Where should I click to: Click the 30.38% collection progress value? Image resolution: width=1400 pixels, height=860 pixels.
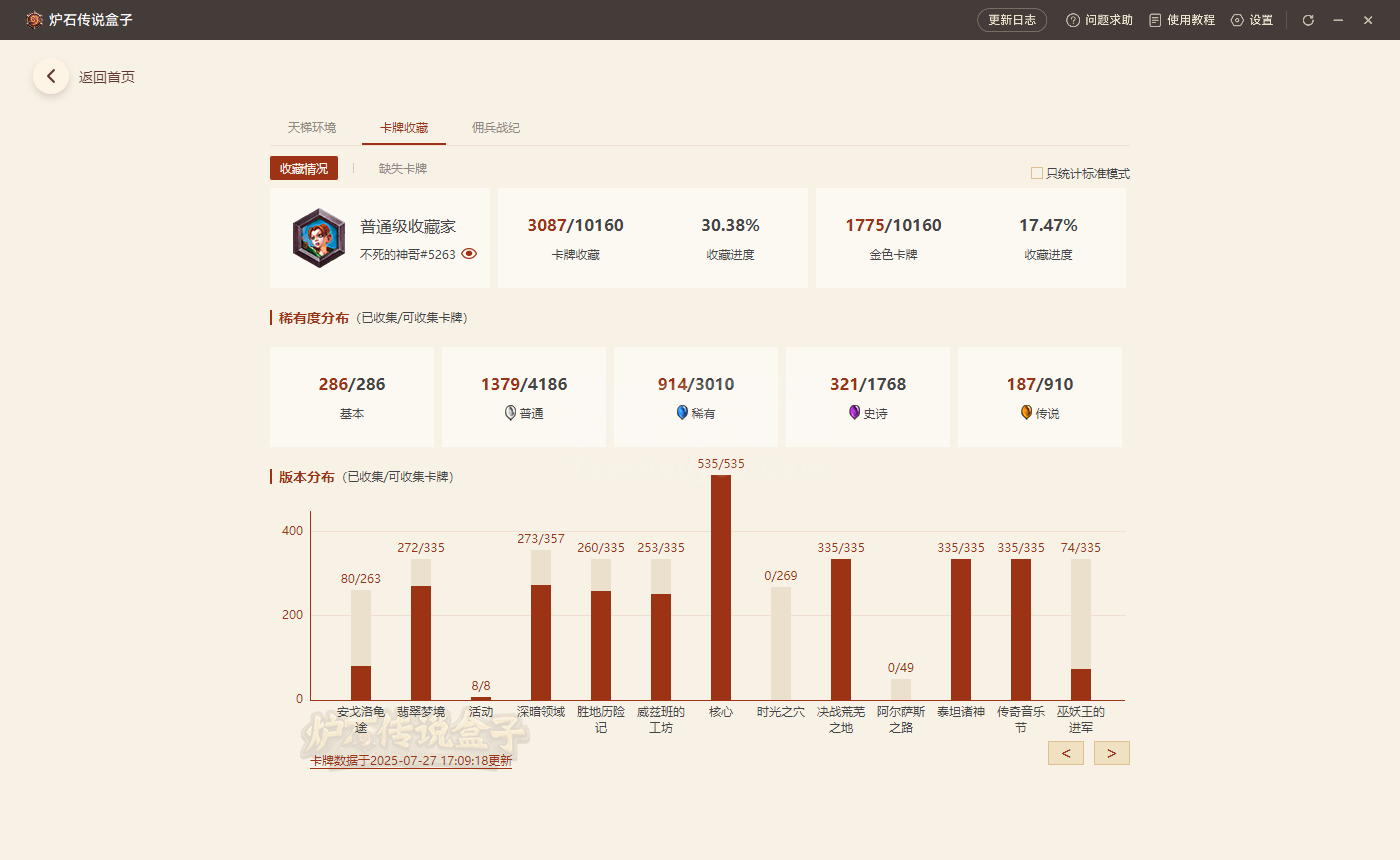point(730,225)
